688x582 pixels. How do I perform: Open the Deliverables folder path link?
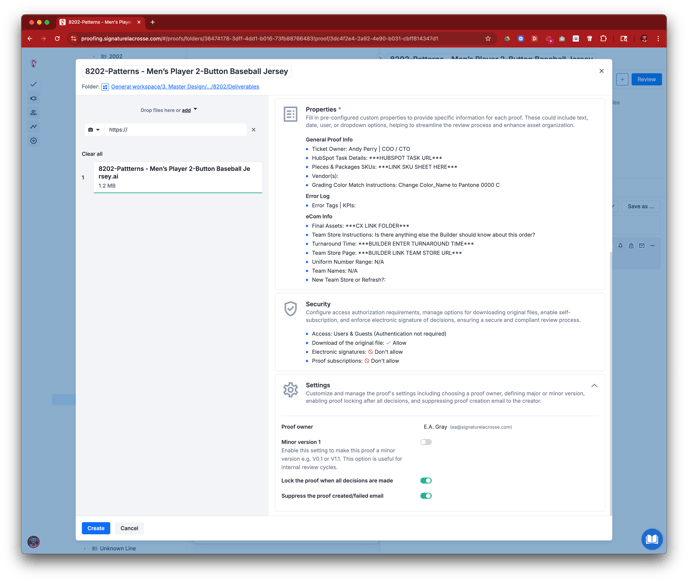[x=185, y=87]
